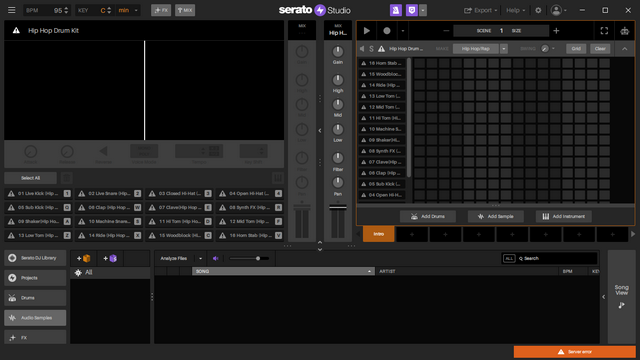640x360 pixels.
Task: Start playback with the Play button
Action: pyautogui.click(x=367, y=31)
